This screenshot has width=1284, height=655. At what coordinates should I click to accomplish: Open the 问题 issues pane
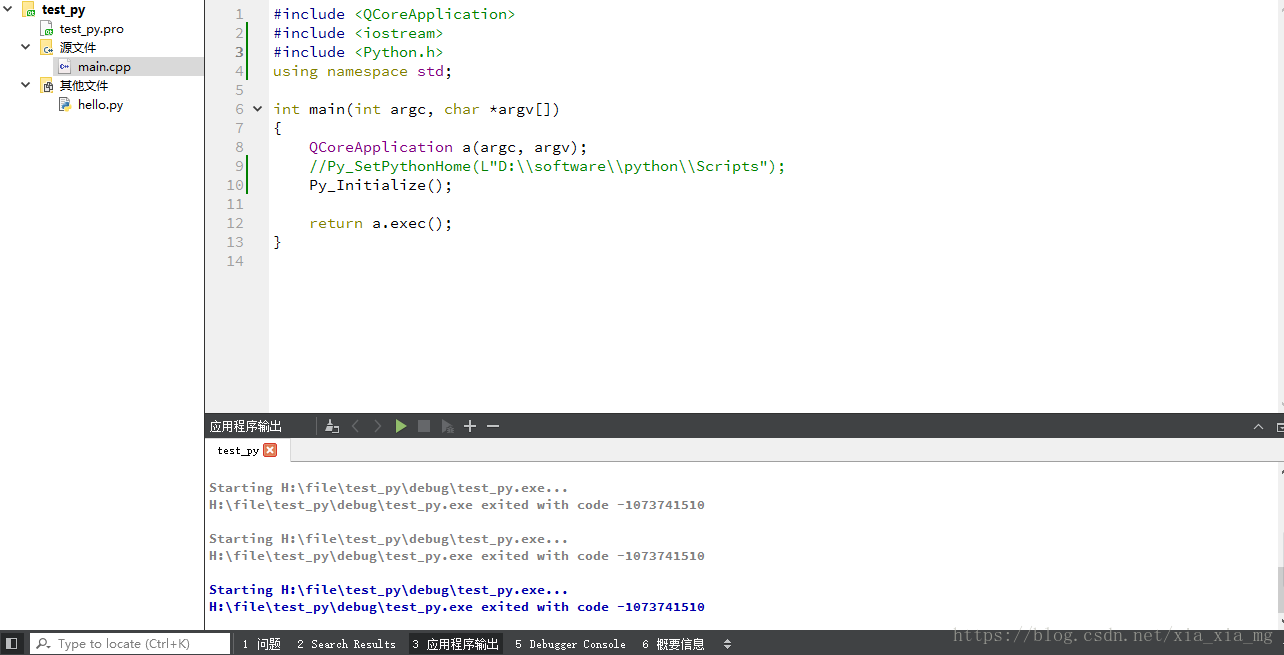coord(261,644)
